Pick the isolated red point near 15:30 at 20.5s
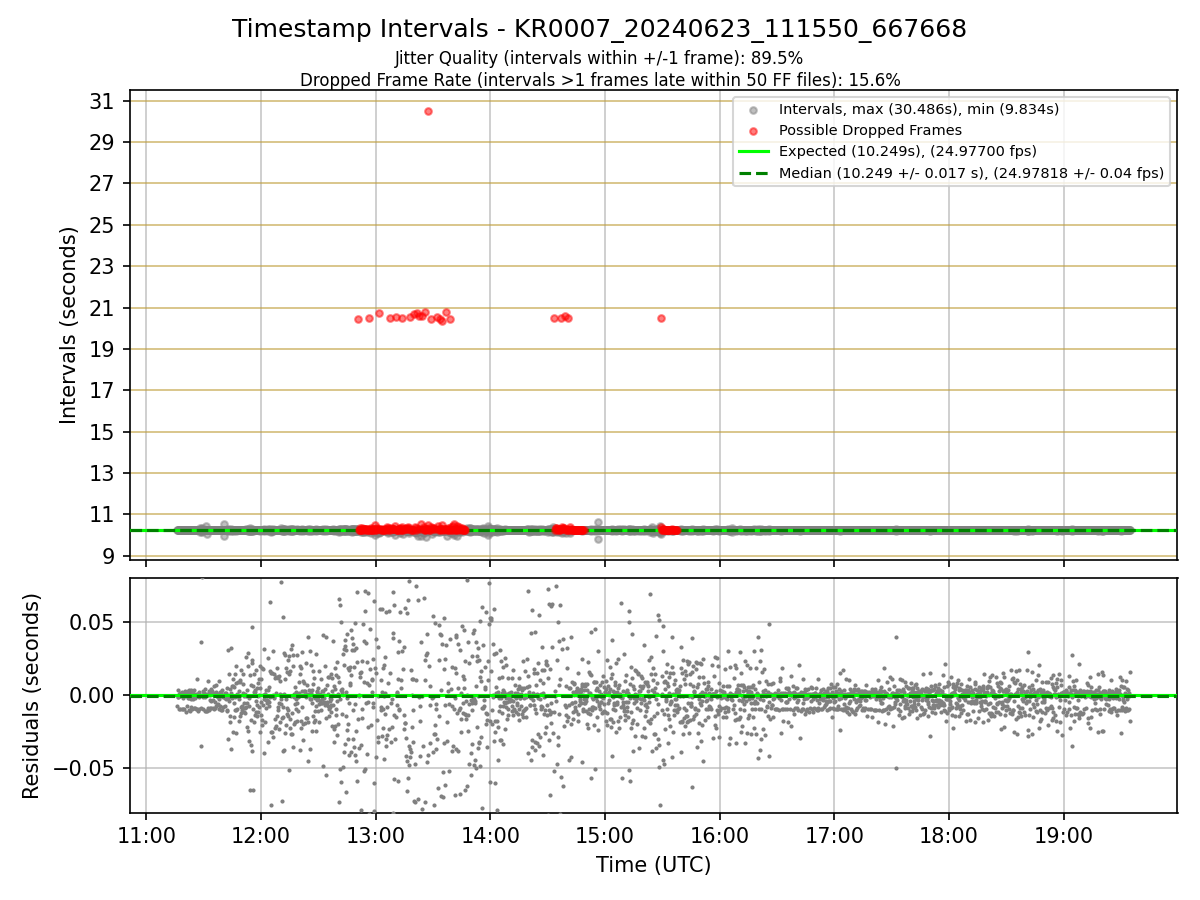 (661, 318)
